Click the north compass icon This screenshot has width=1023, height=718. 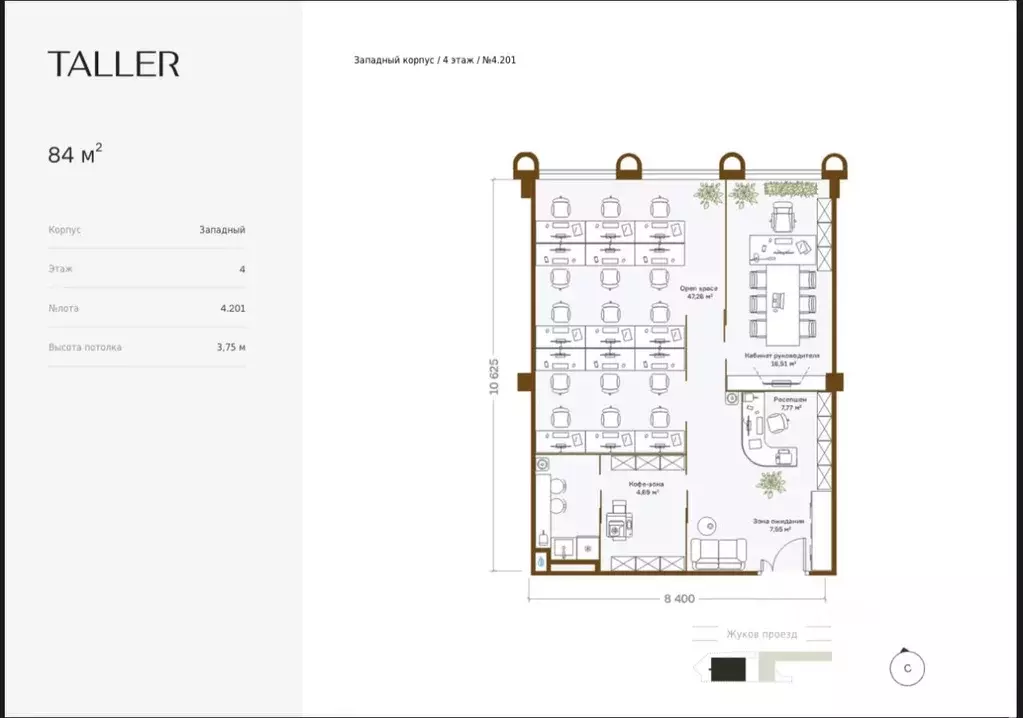tap(907, 667)
